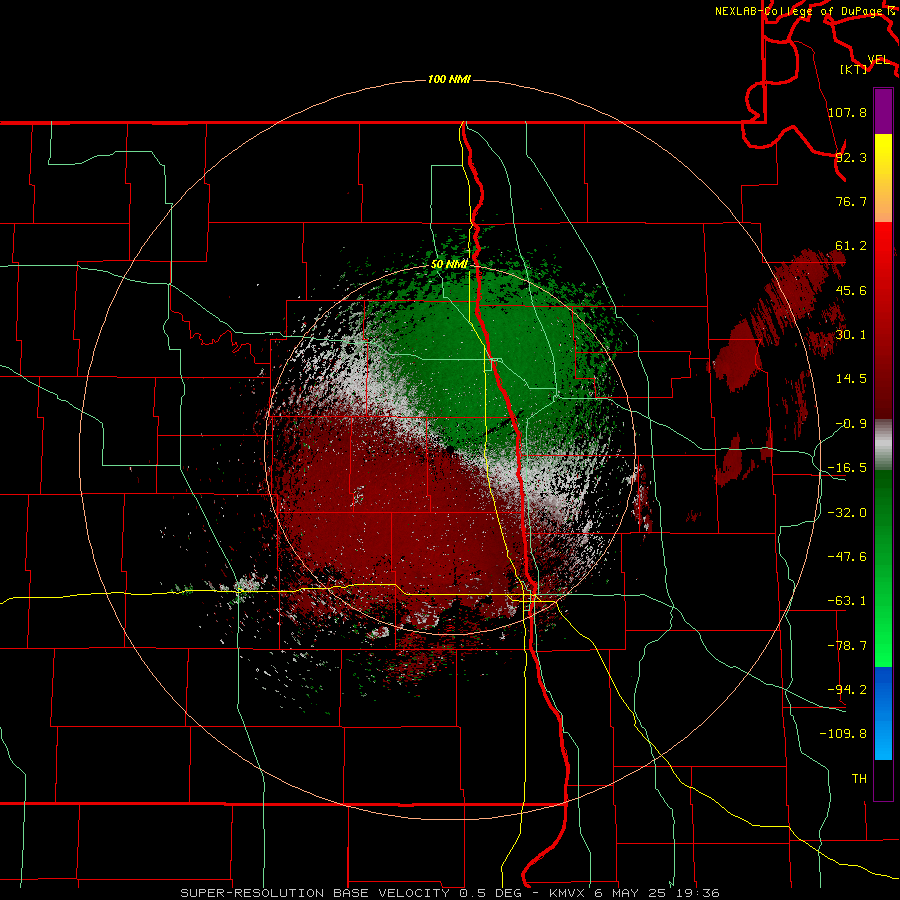
Task: Click the 14.5 velocity scale label
Action: 851,379
